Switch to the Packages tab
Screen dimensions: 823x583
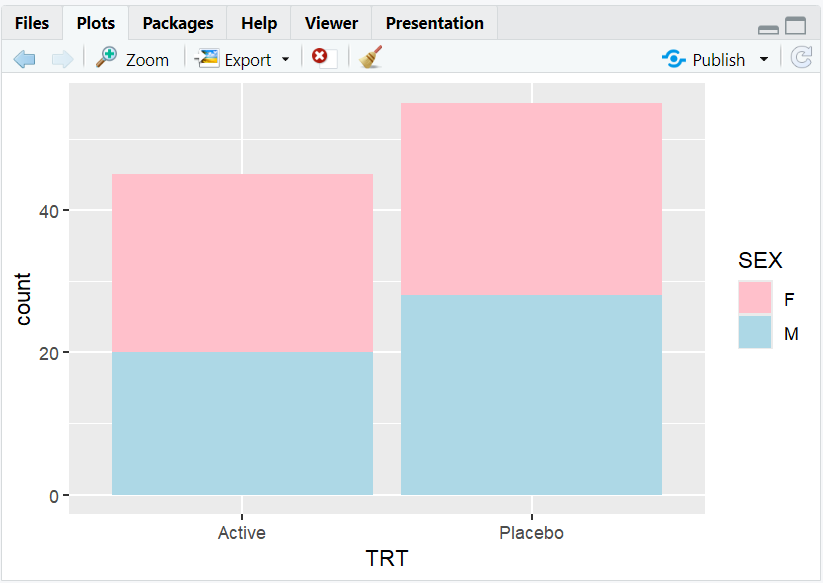177,22
